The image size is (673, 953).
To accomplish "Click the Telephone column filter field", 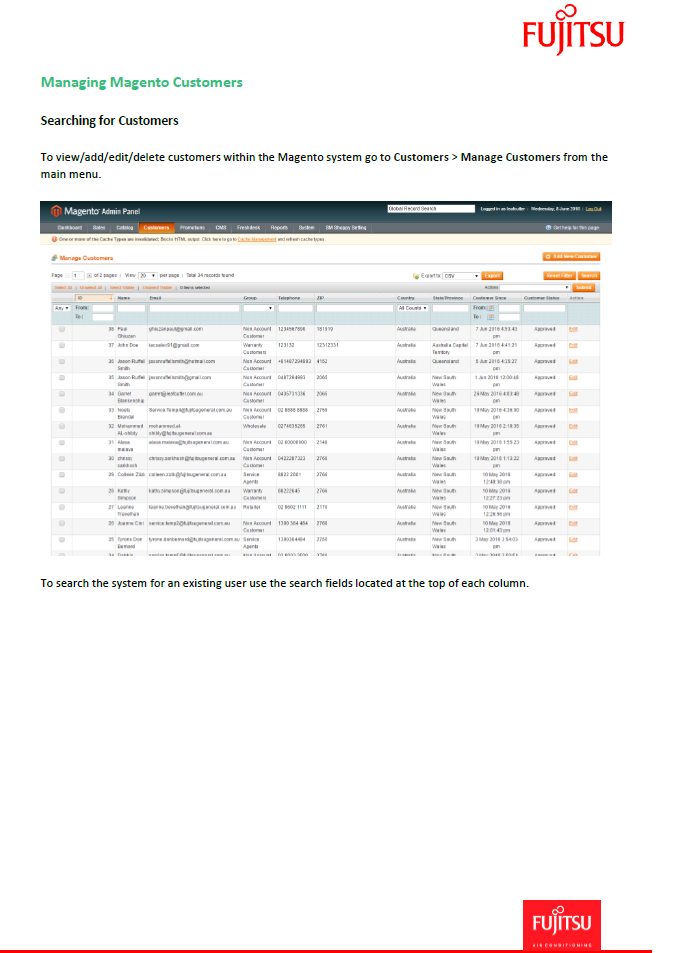I will click(295, 308).
